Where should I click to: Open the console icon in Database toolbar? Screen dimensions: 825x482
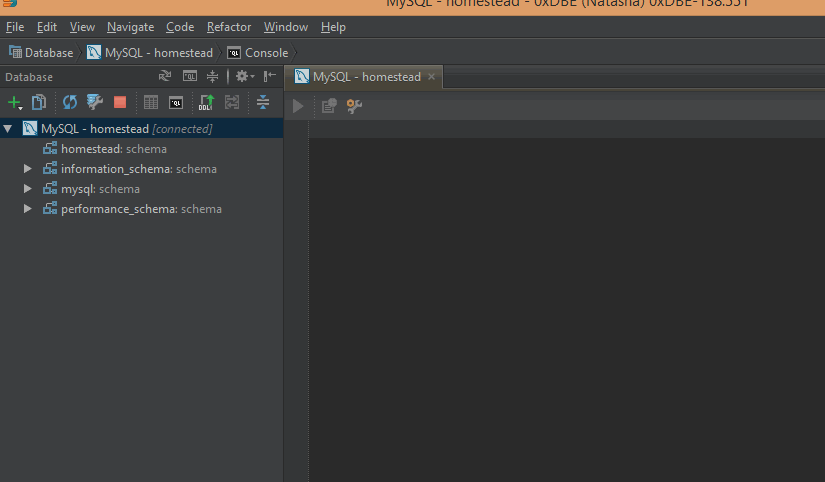[x=176, y=102]
